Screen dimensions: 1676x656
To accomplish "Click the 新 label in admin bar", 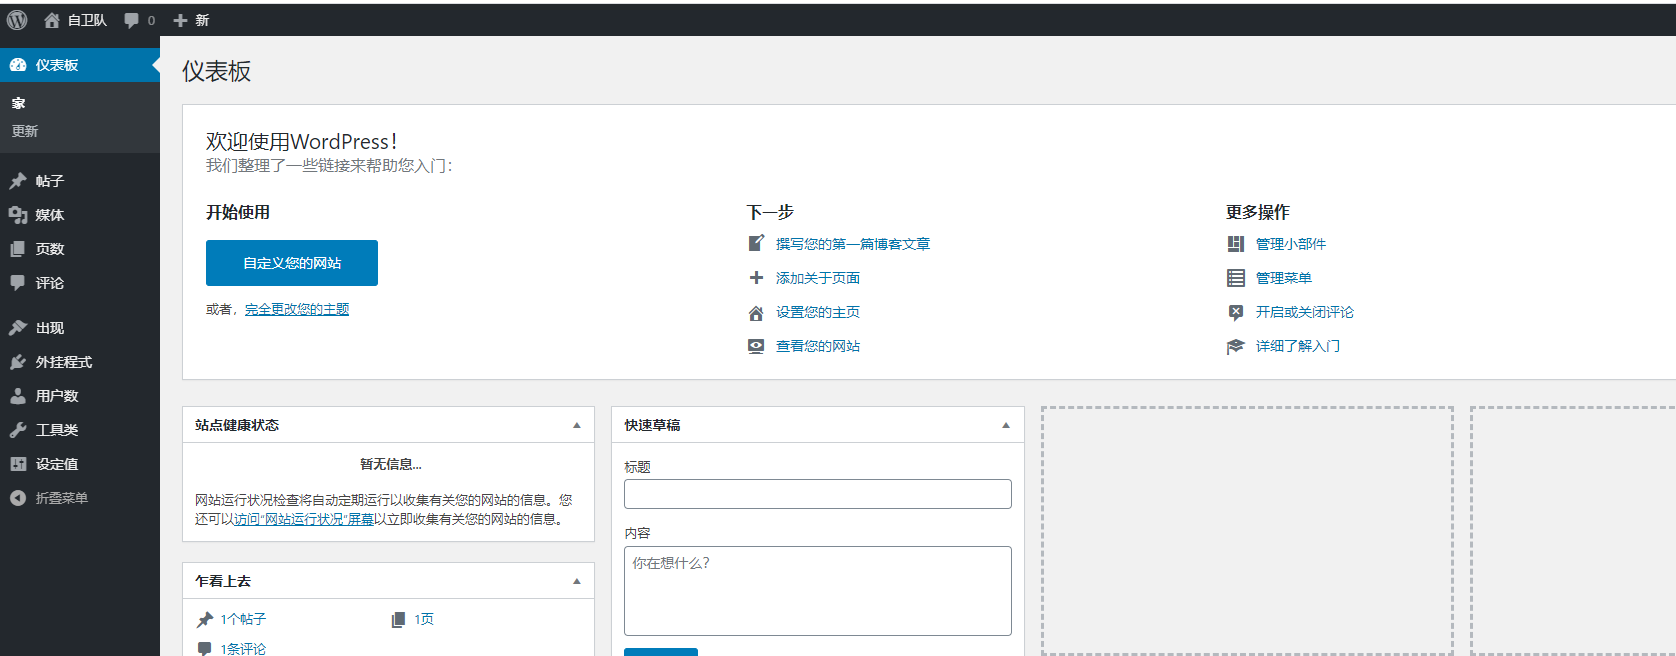I will pyautogui.click(x=202, y=20).
